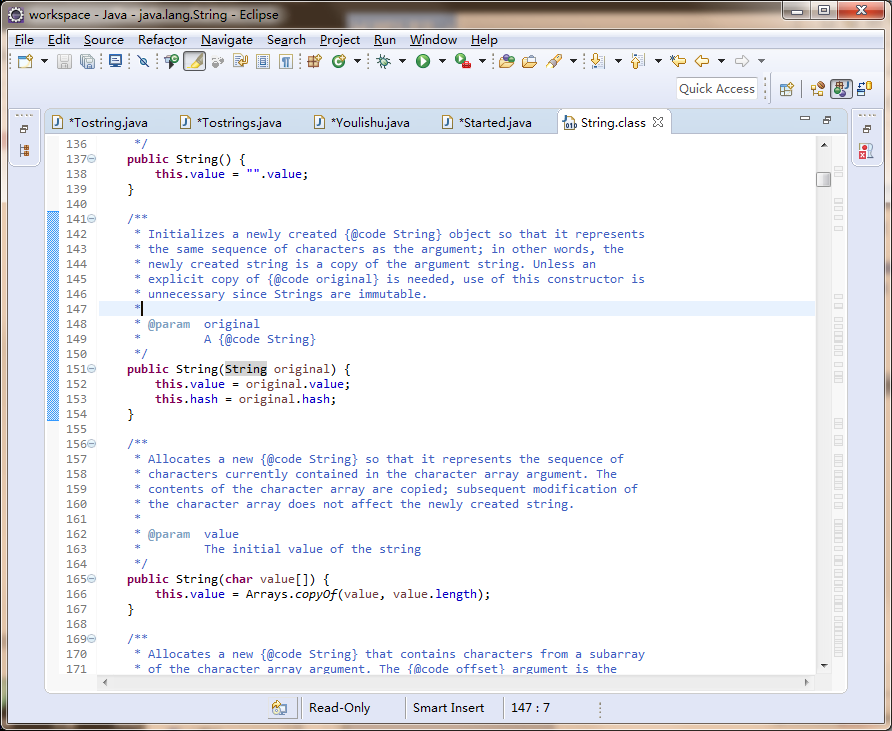This screenshot has width=892, height=731.
Task: Expand the Run dropdown arrow
Action: [442, 61]
